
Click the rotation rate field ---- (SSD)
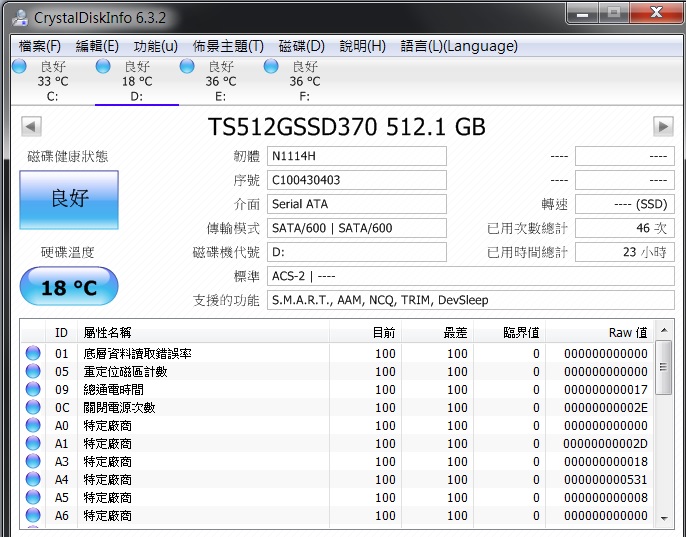tap(625, 204)
